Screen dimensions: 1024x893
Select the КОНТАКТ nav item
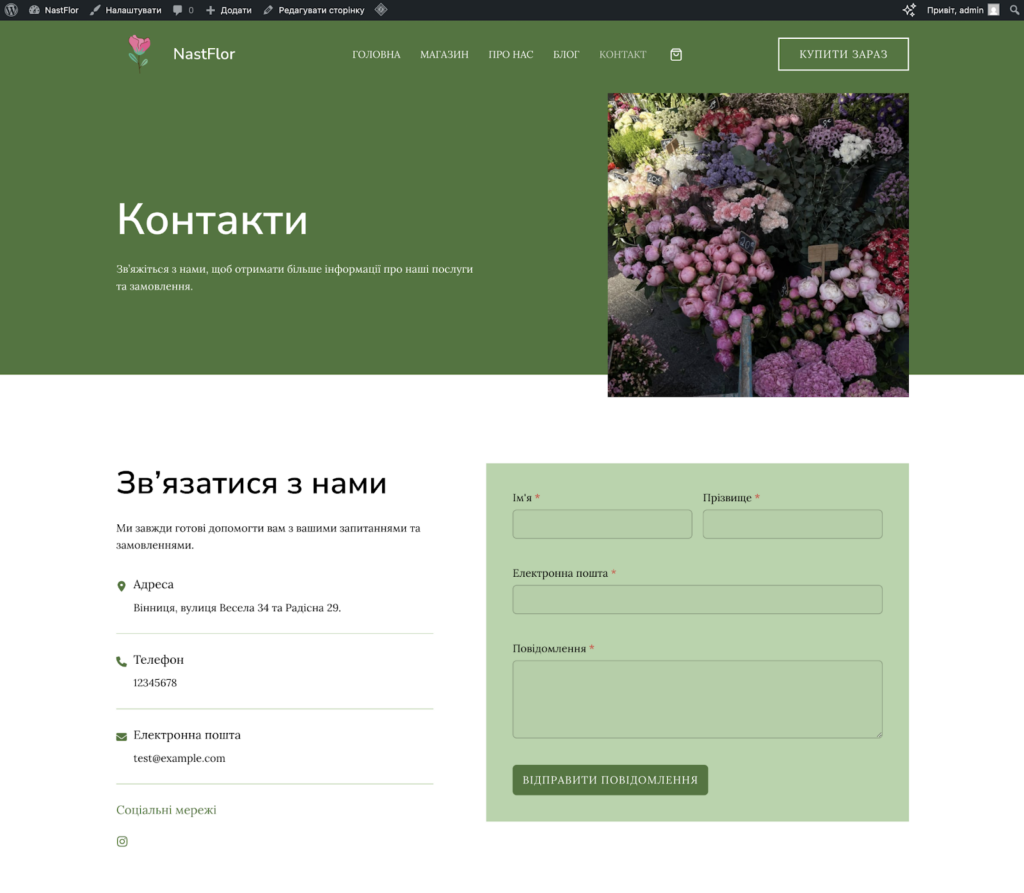[622, 55]
